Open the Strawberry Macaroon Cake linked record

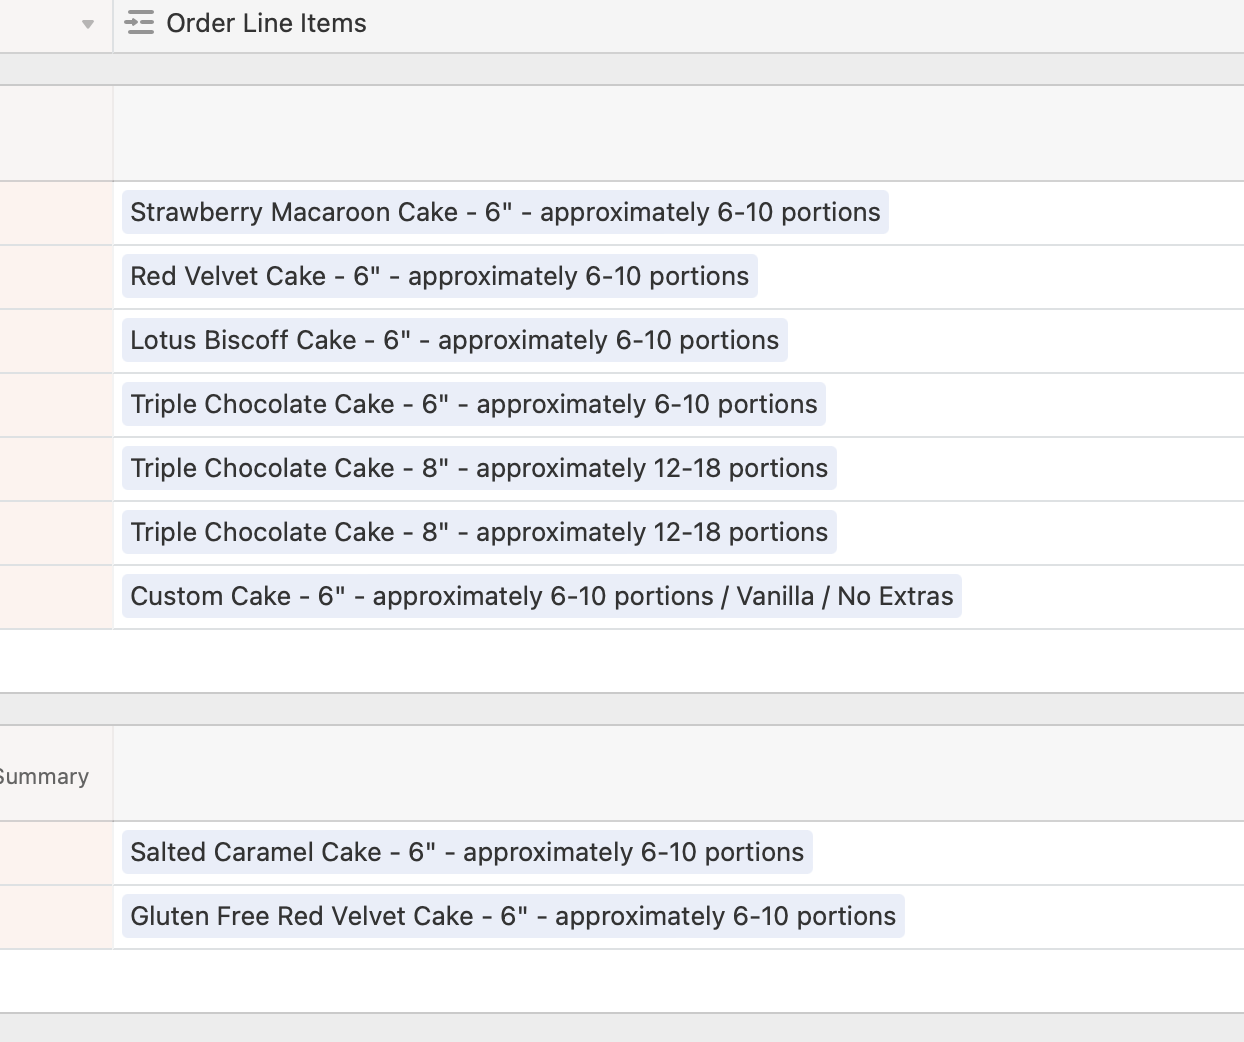505,212
